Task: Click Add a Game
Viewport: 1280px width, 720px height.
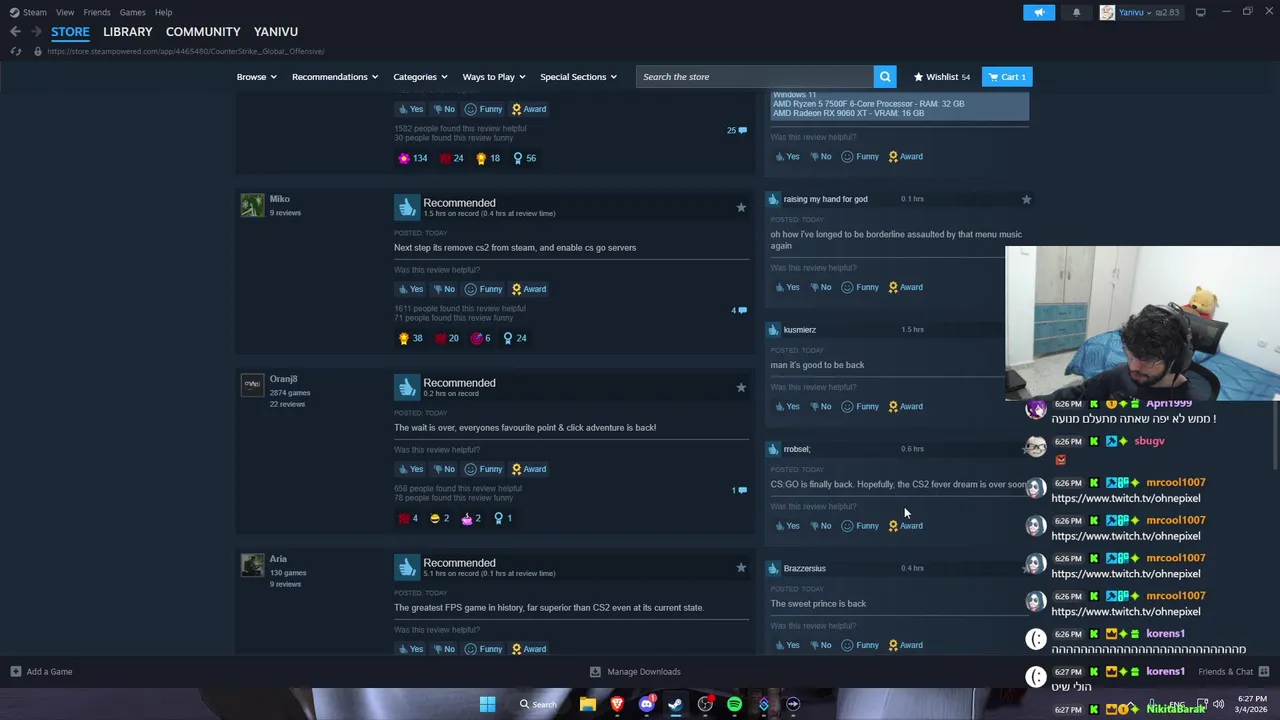Action: [x=41, y=672]
